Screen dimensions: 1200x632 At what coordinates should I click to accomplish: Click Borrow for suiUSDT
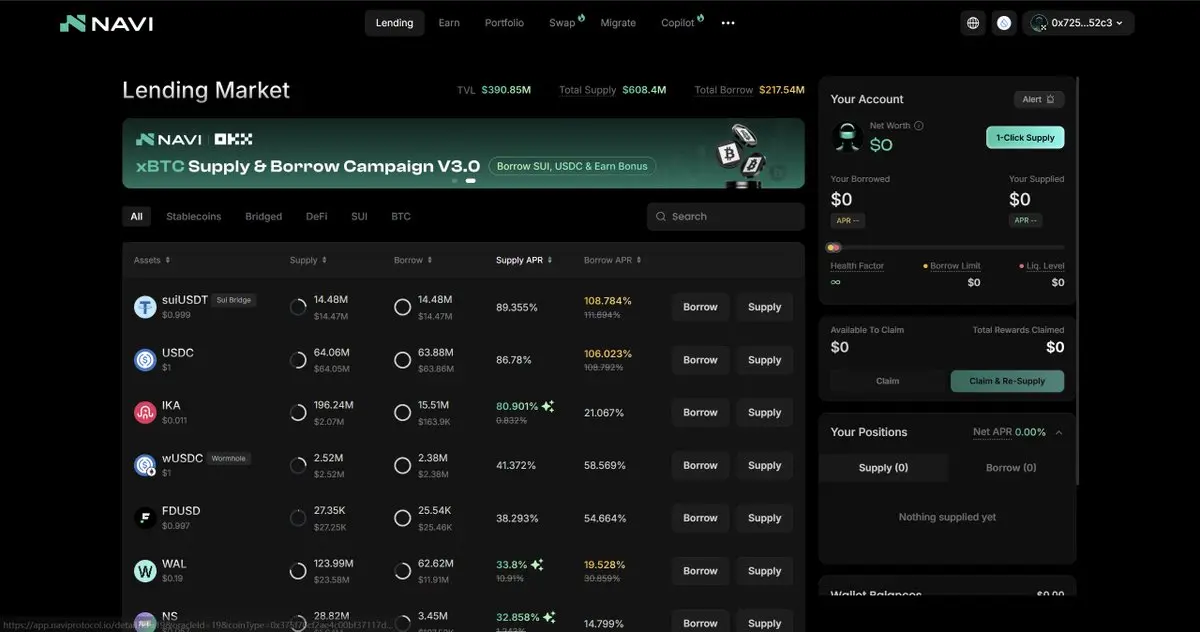[700, 307]
